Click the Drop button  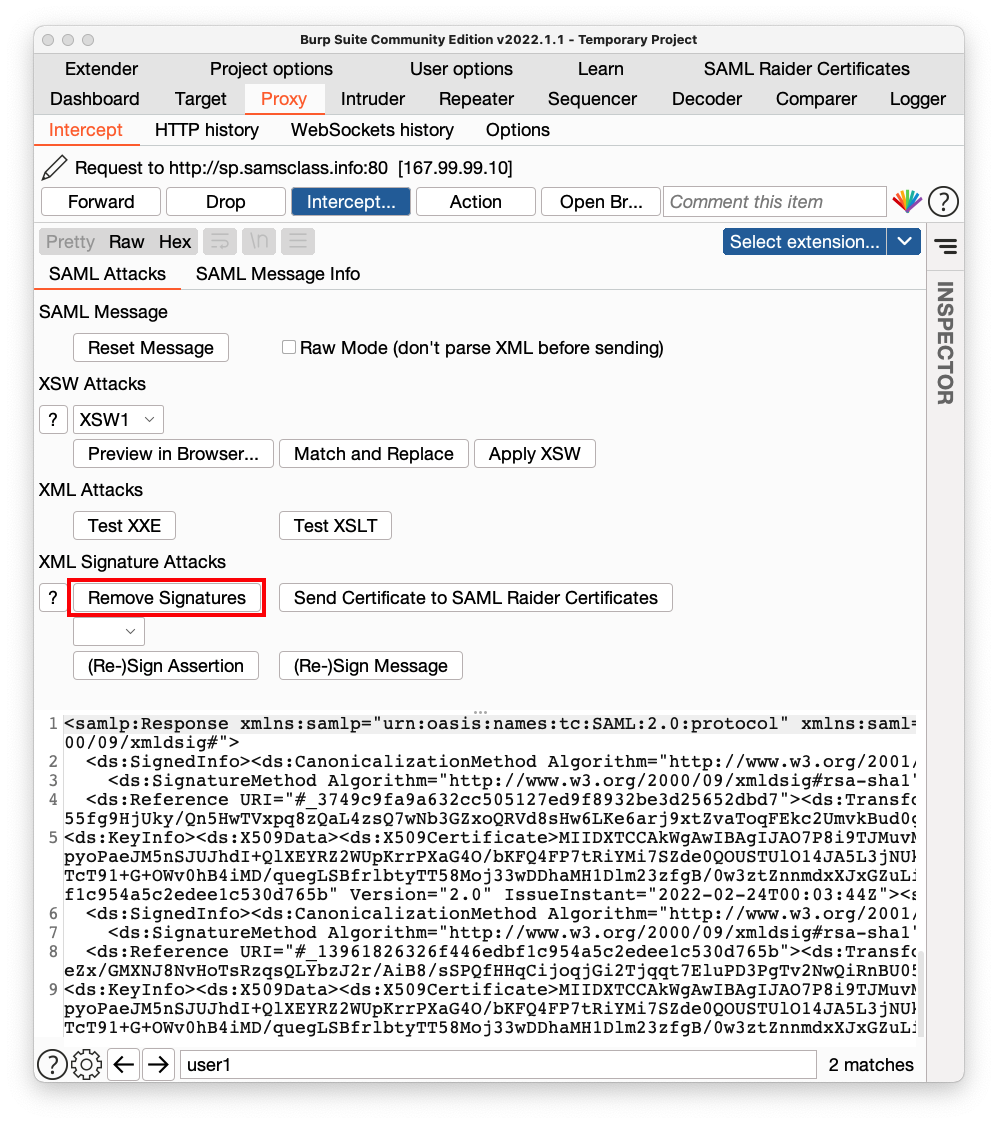click(x=226, y=201)
